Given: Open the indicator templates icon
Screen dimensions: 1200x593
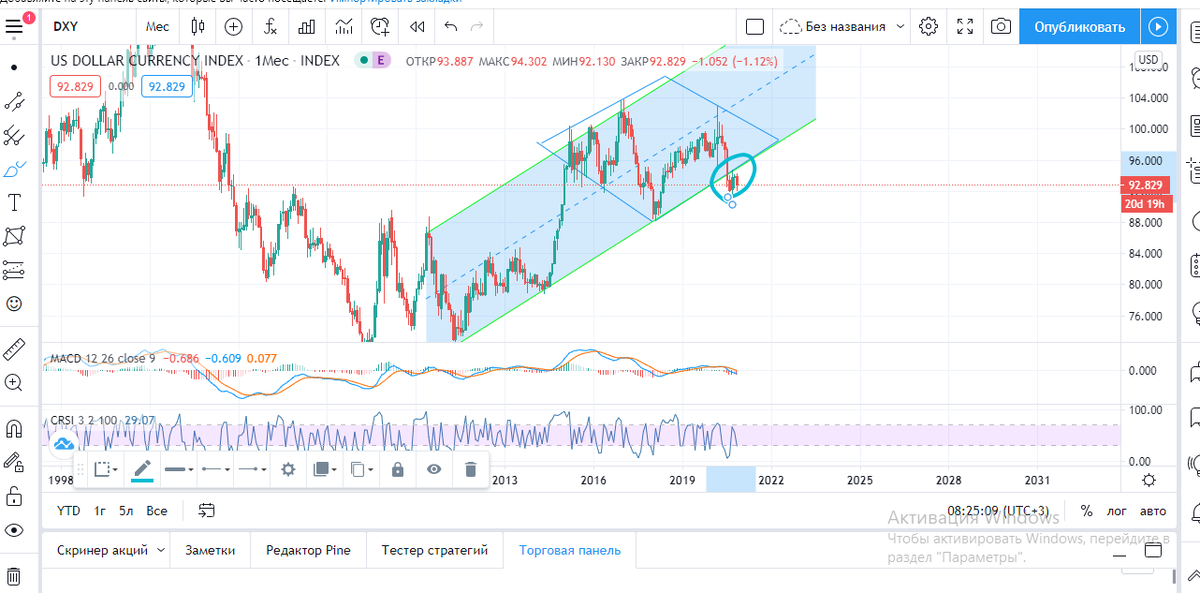Looking at the screenshot, I should [343, 26].
